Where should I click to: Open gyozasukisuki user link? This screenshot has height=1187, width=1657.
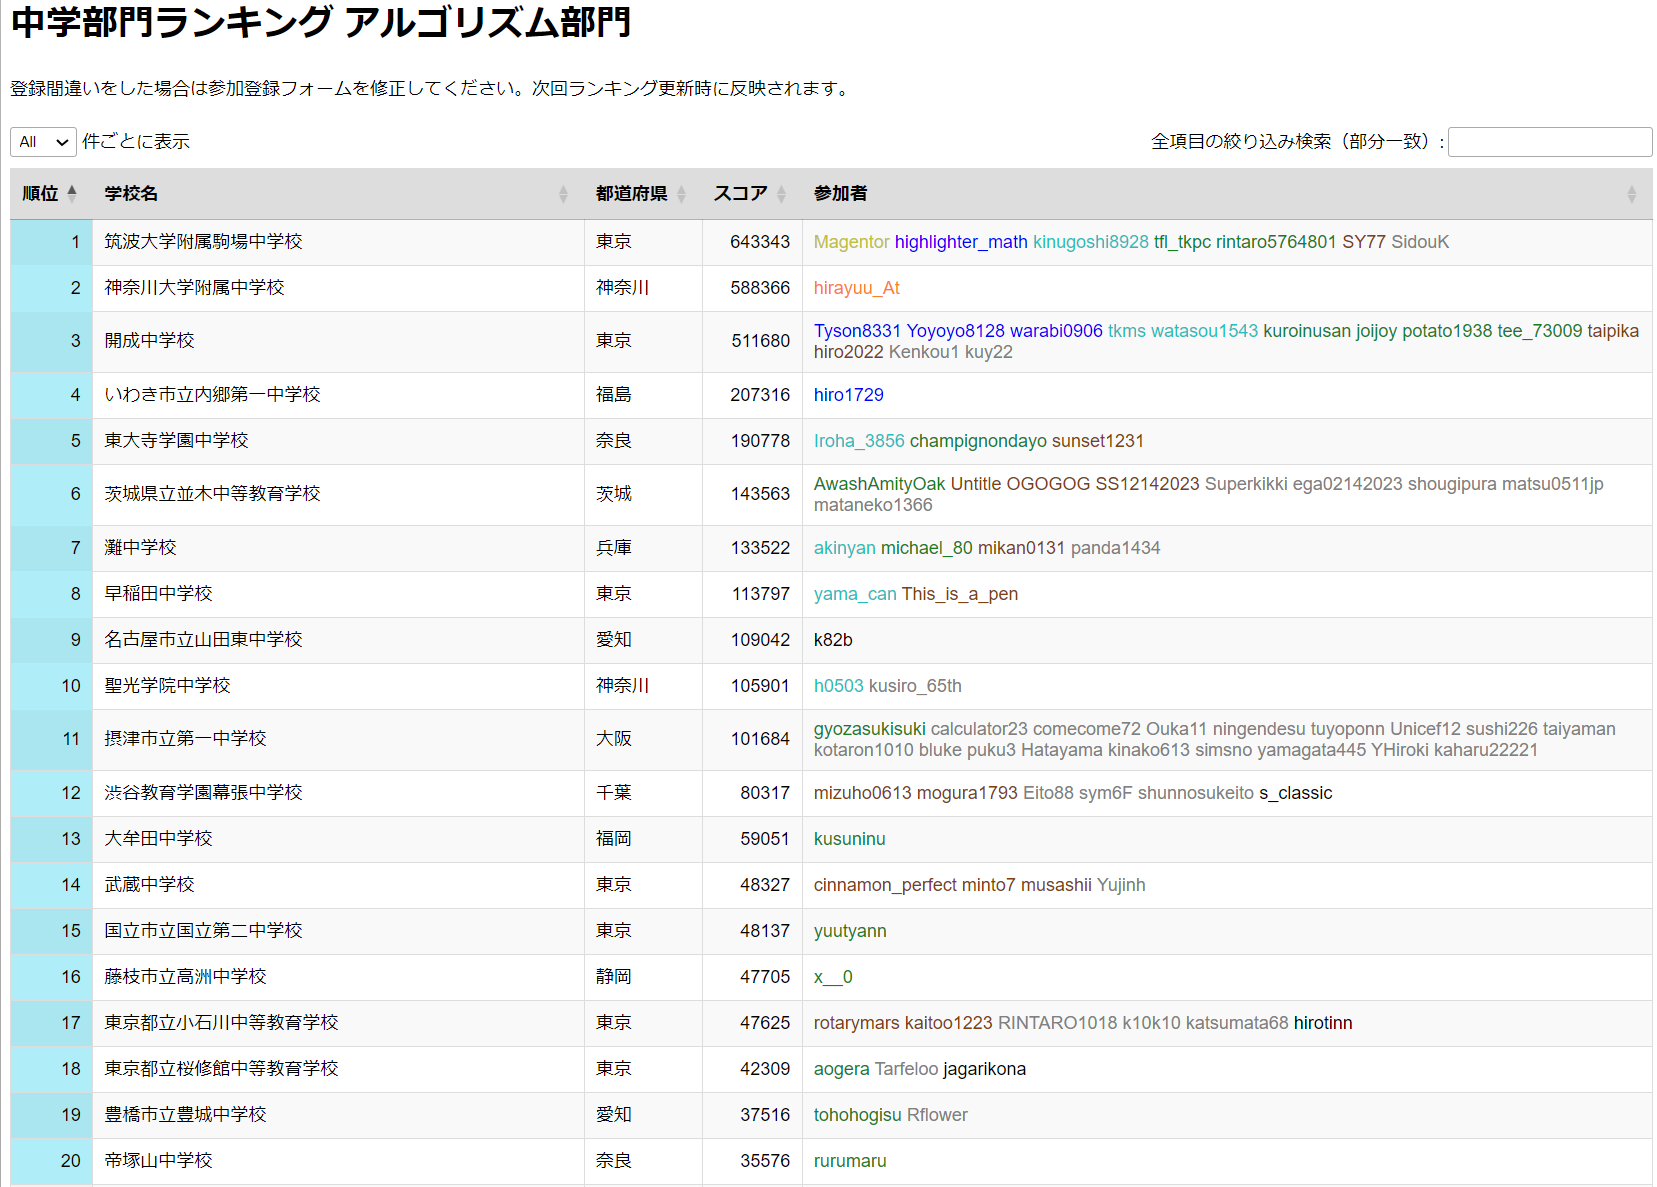pyautogui.click(x=870, y=729)
